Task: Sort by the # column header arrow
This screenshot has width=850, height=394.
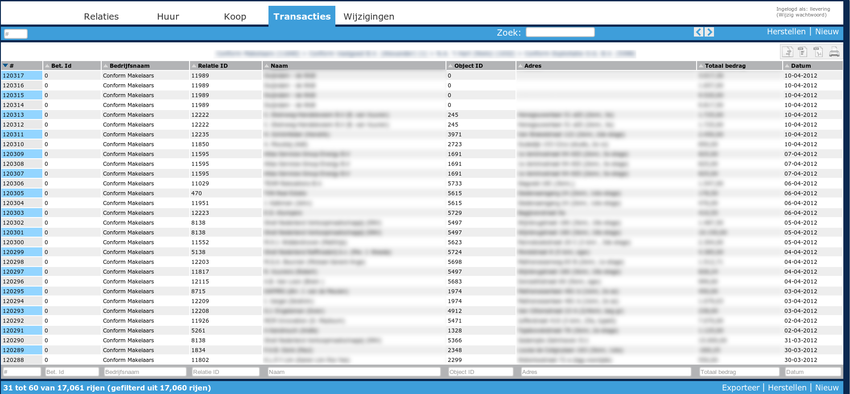Action: click(x=5, y=66)
